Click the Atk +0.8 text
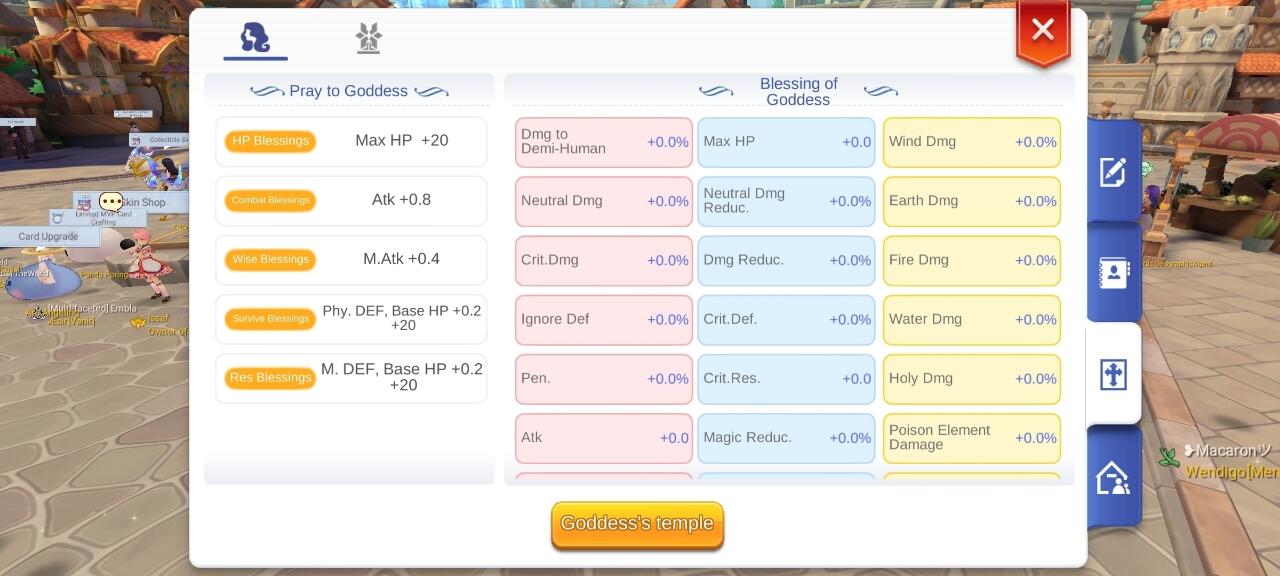 402,200
